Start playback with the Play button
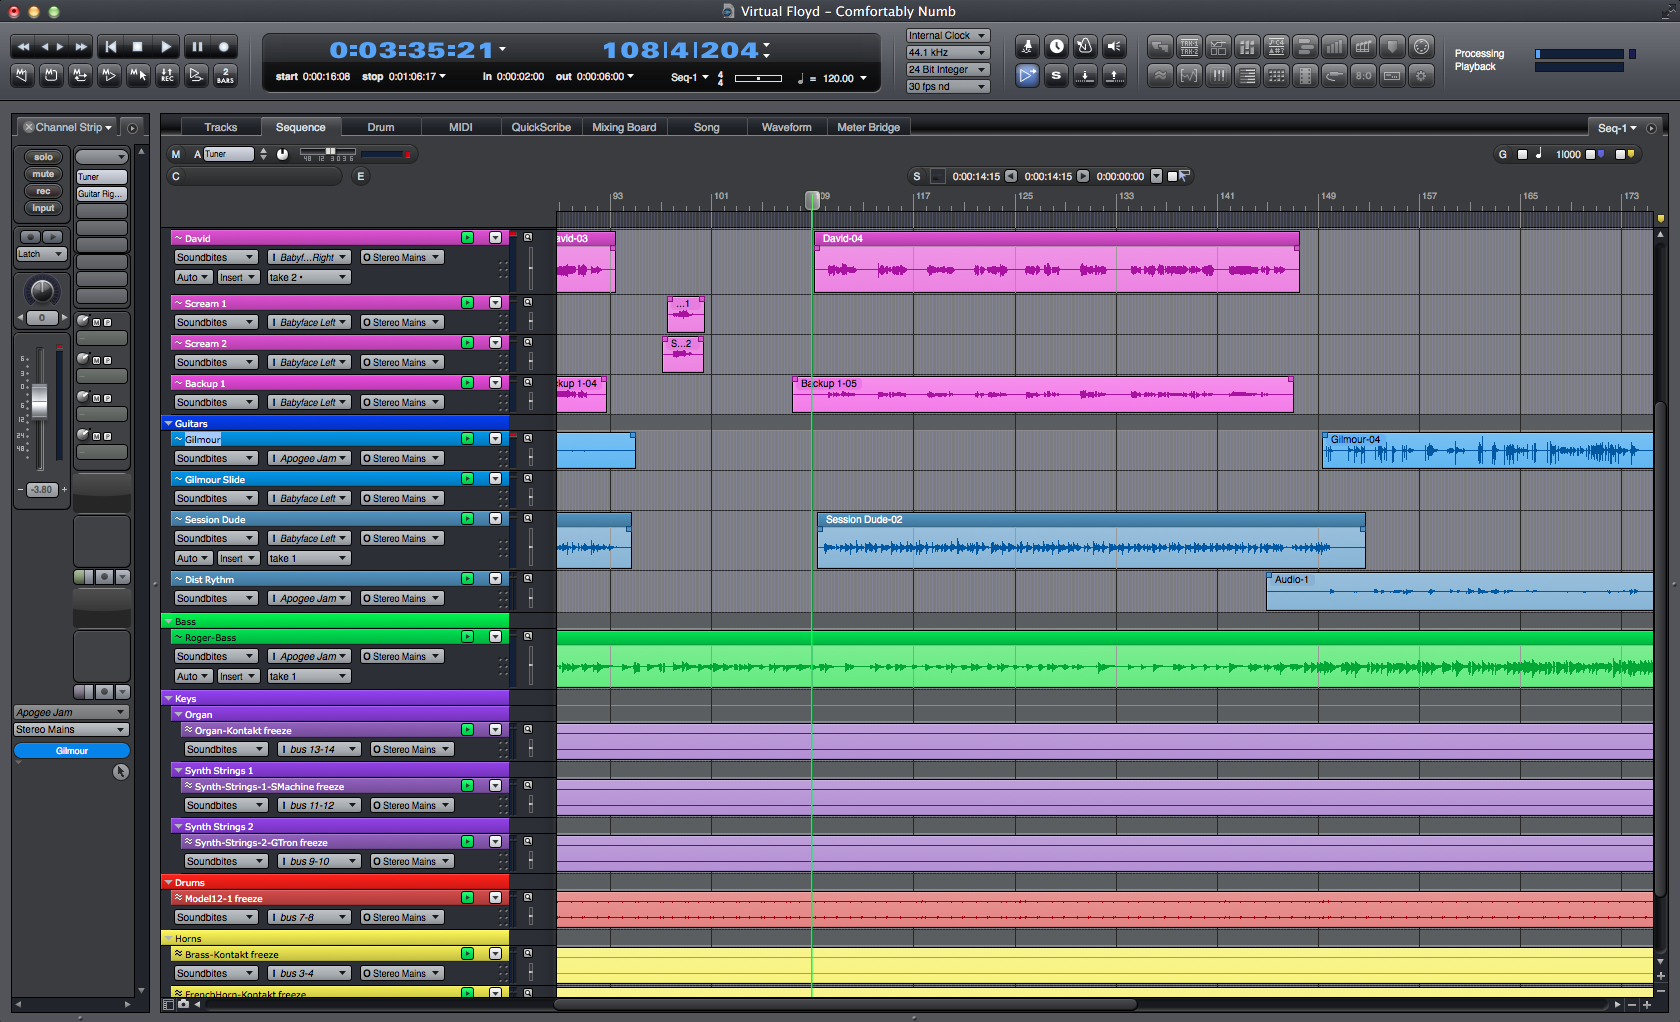Screen dimensions: 1680x1022 166,46
